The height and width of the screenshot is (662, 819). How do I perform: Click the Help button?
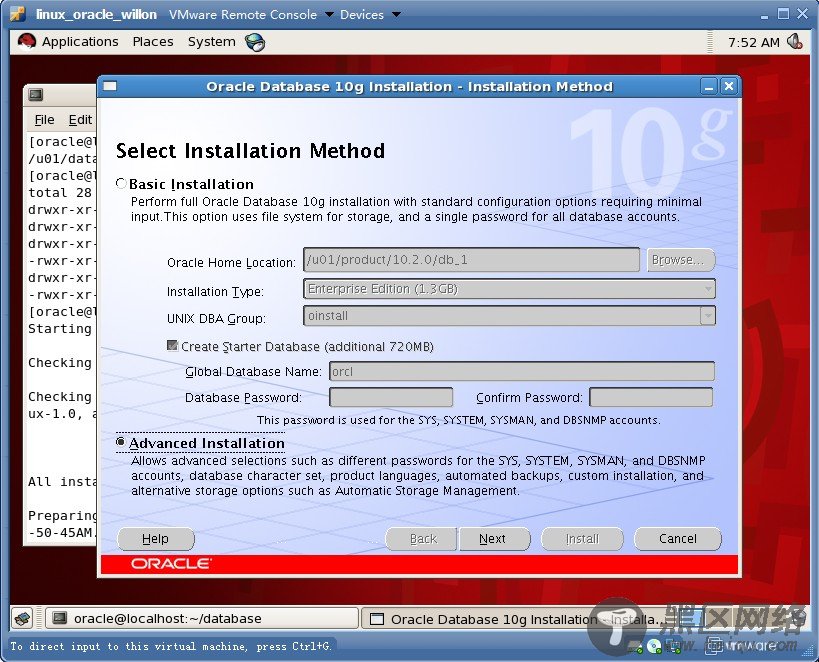pos(156,539)
